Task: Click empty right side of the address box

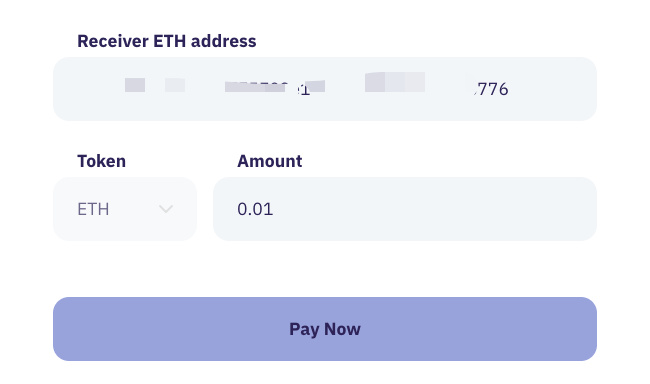Action: (553, 89)
